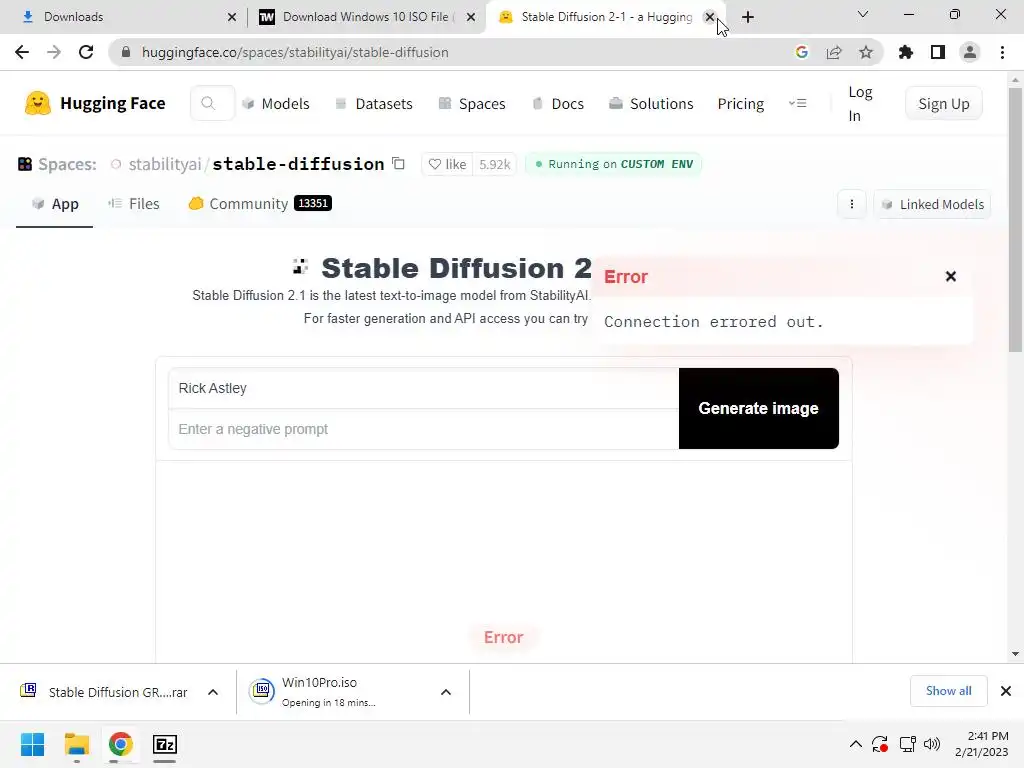This screenshot has height=768, width=1024.
Task: Copy the space name with copy icon
Action: coord(398,163)
